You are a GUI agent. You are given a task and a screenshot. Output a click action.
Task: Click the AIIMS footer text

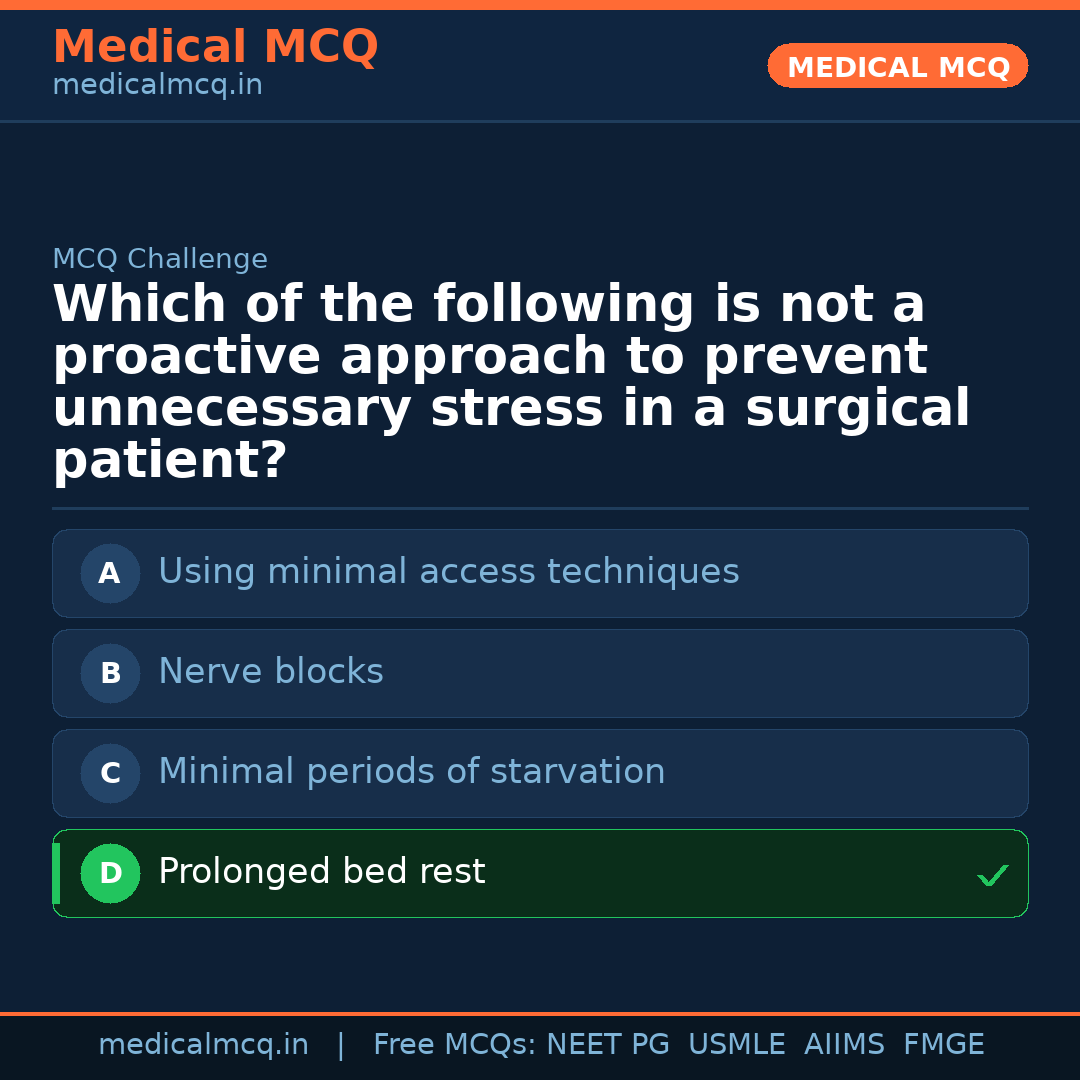tap(844, 1045)
